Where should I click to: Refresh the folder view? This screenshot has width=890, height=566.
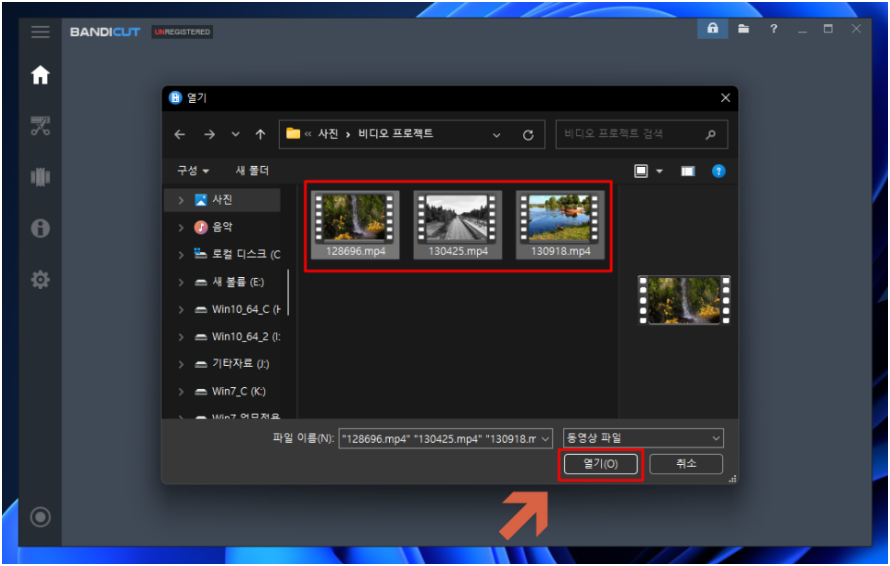(x=528, y=135)
